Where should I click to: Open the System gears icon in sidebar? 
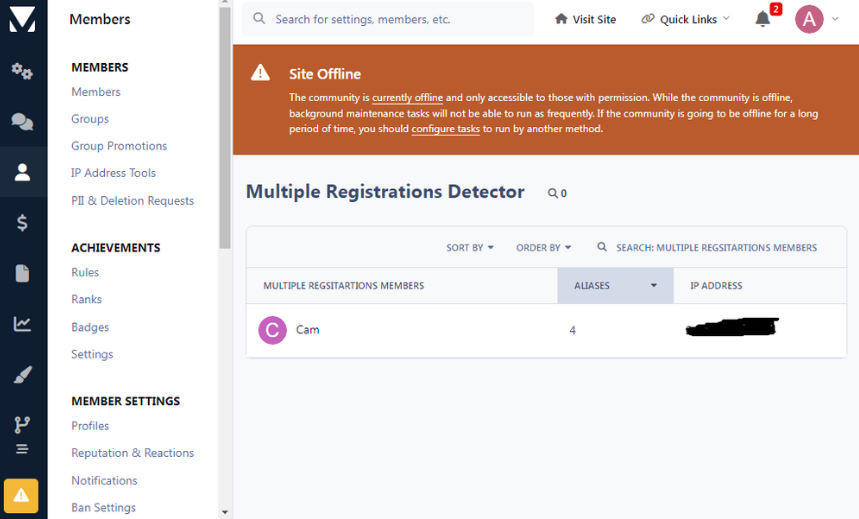[22, 71]
